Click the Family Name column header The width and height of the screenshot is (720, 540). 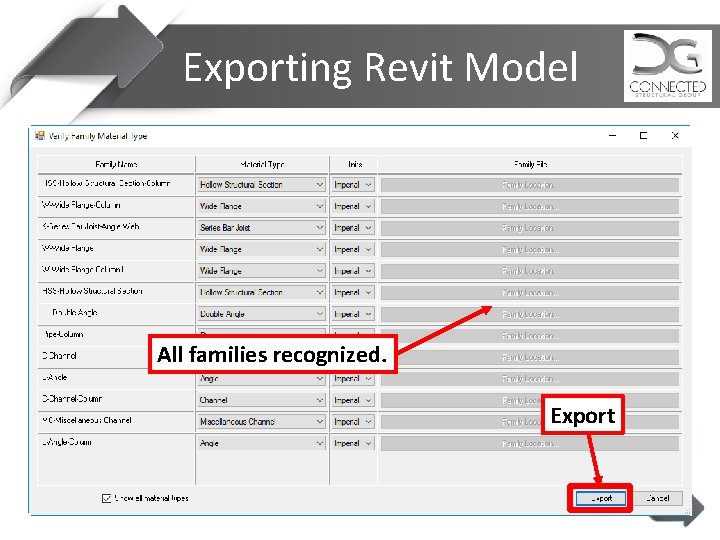(x=116, y=164)
